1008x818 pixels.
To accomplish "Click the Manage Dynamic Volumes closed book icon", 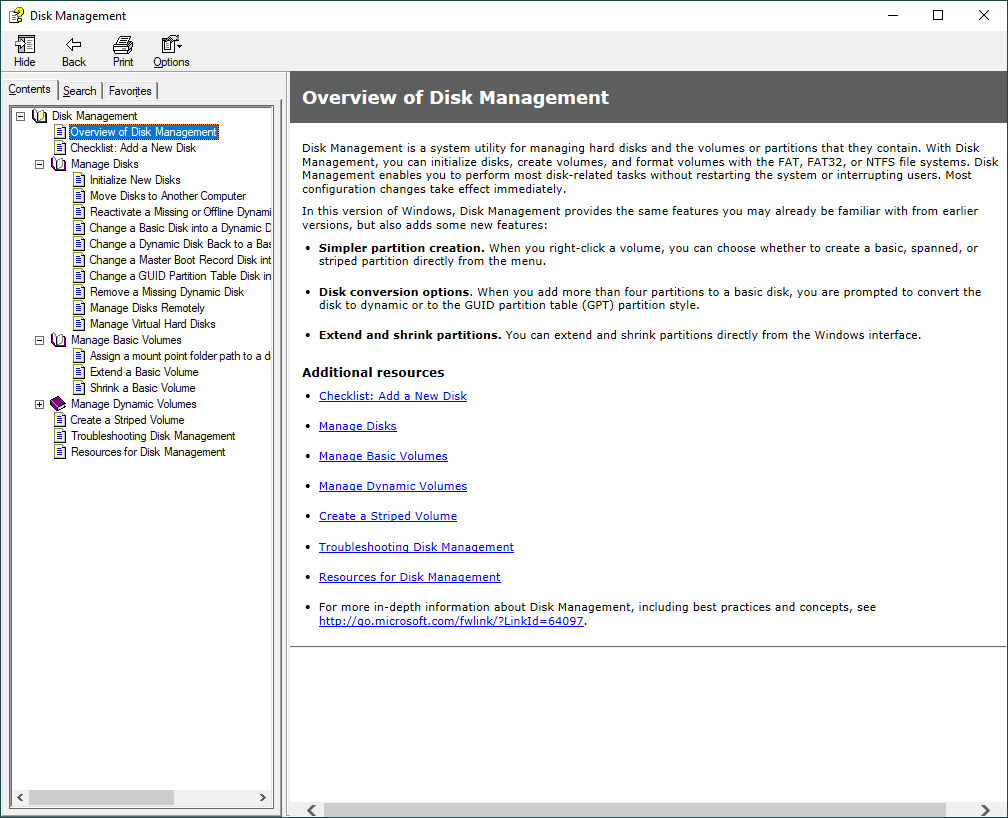I will click(x=58, y=404).
